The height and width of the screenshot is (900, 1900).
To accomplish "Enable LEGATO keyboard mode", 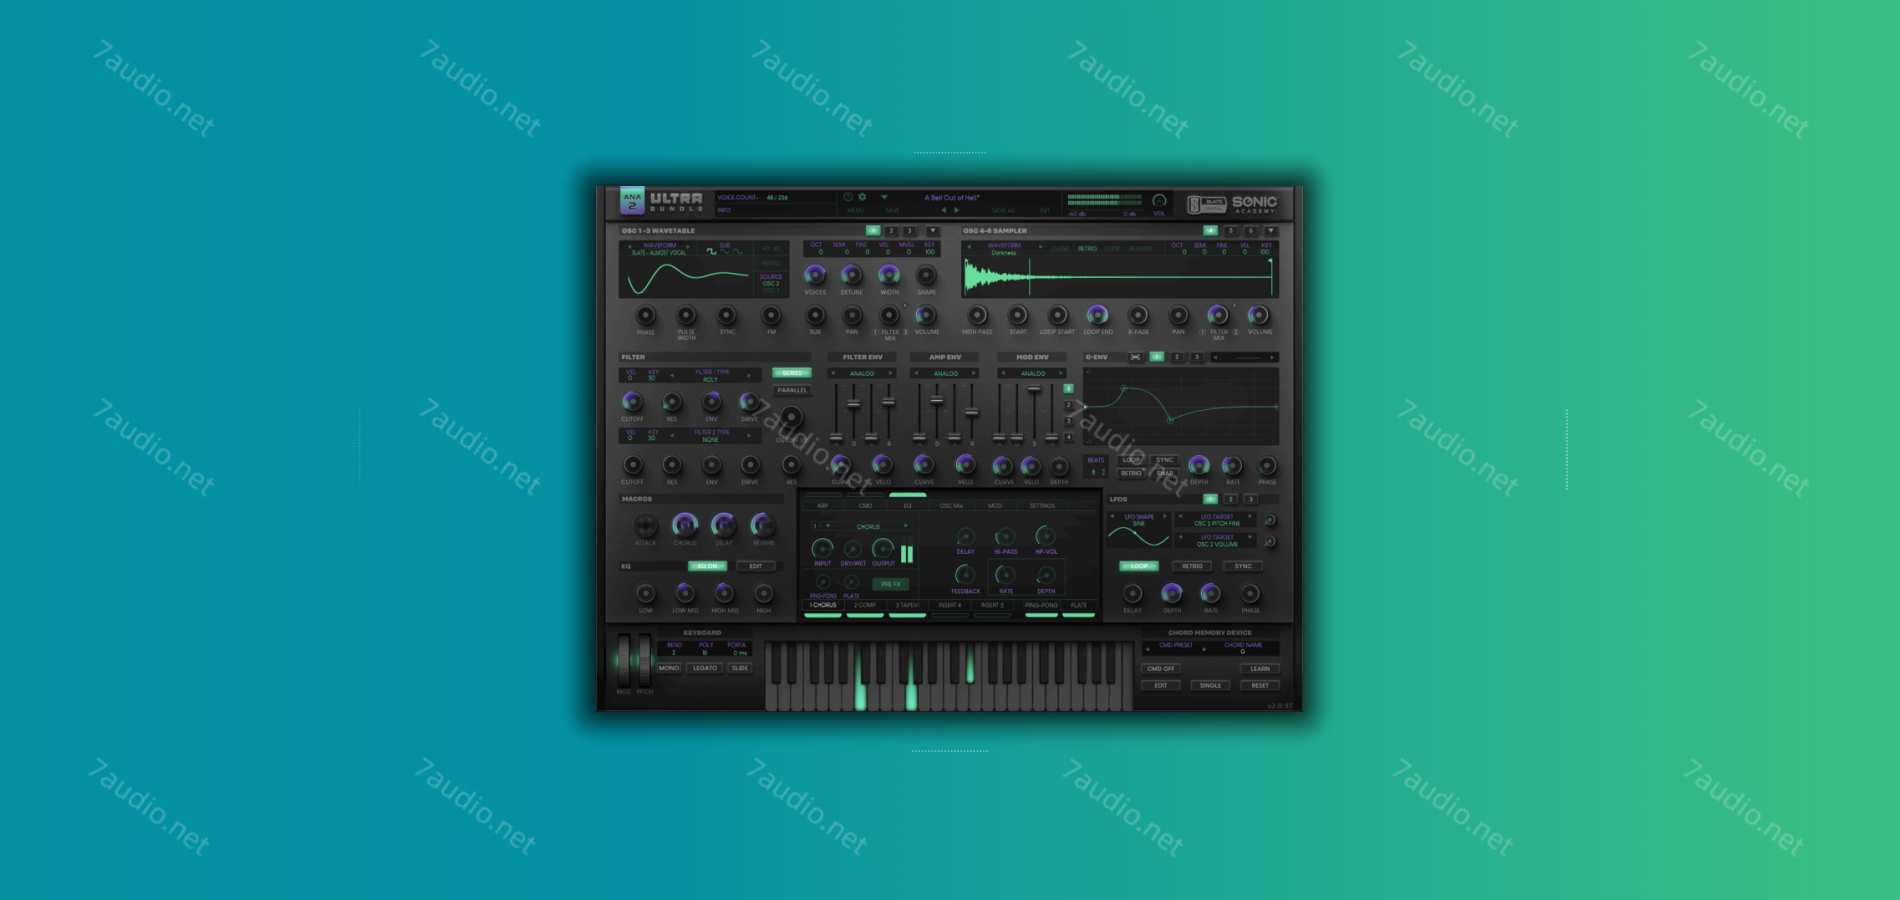I will (x=705, y=668).
